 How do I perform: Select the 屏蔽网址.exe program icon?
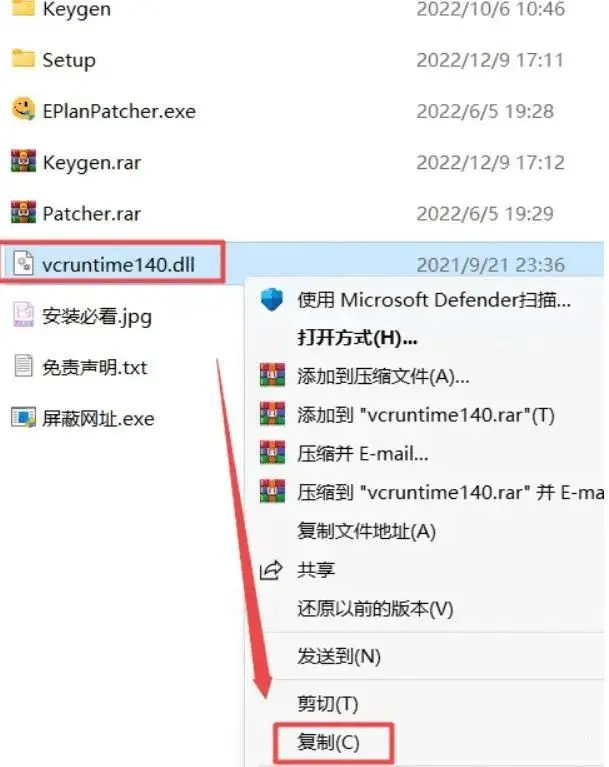23,417
